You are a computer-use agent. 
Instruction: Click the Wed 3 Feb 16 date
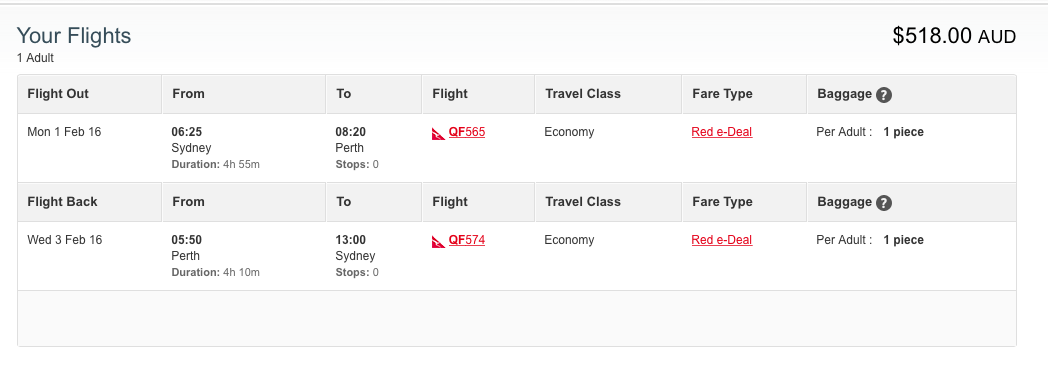[65, 240]
